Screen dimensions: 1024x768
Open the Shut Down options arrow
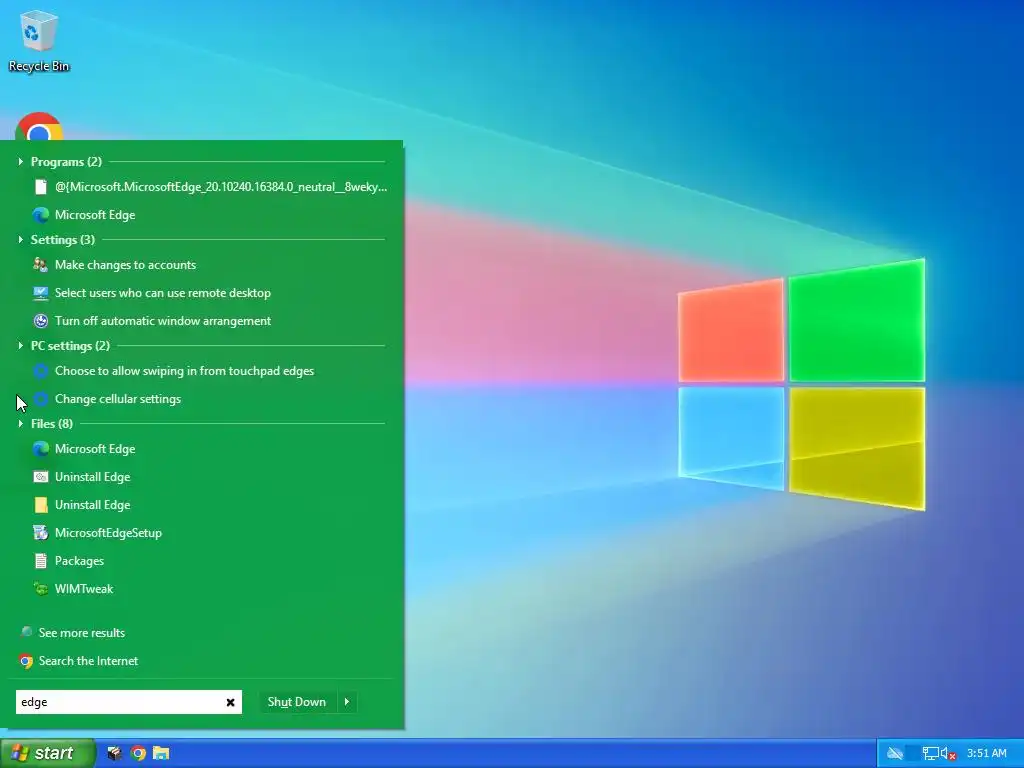point(347,702)
